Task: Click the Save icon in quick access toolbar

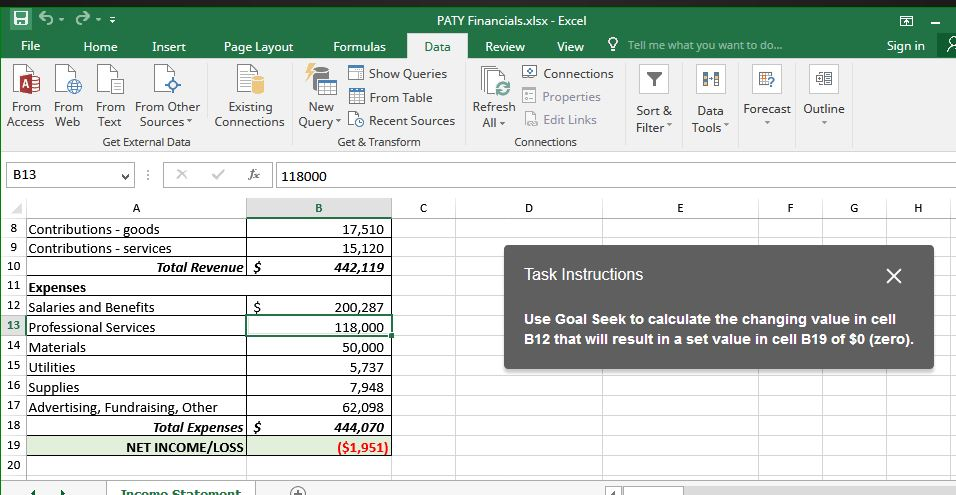Action: 21,19
